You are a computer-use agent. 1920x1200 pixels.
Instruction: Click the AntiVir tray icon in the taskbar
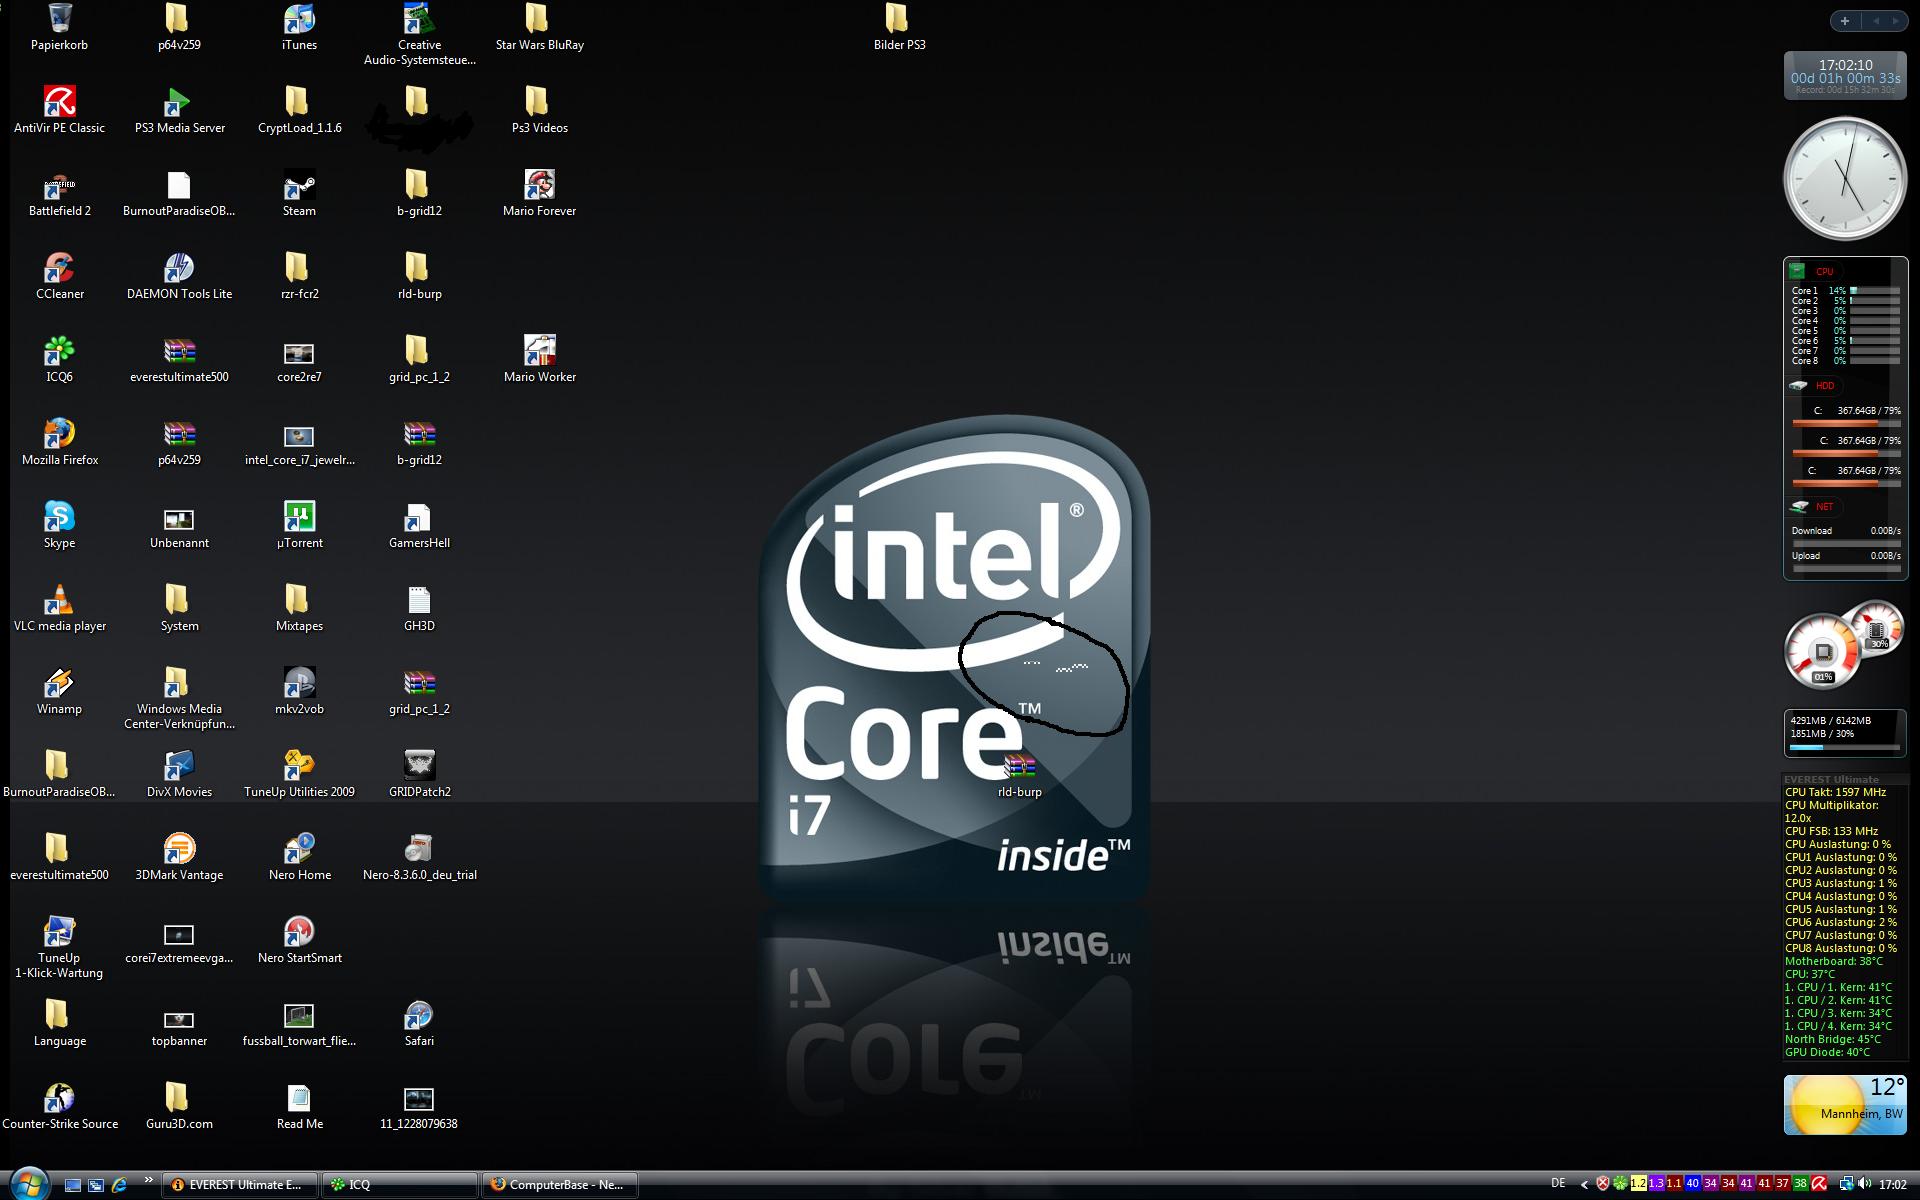pyautogui.click(x=1819, y=1184)
